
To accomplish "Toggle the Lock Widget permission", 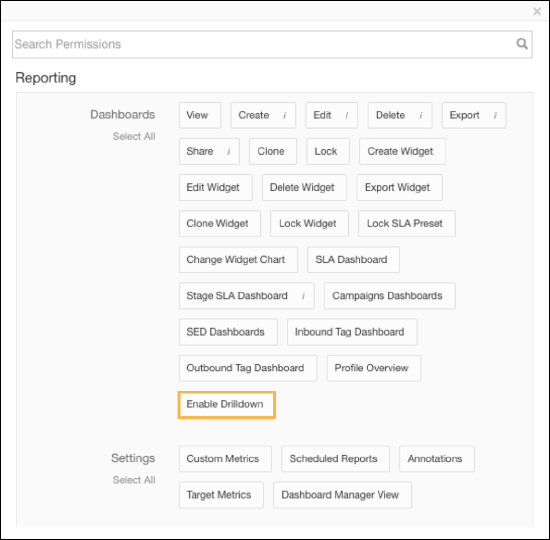I will pos(309,224).
